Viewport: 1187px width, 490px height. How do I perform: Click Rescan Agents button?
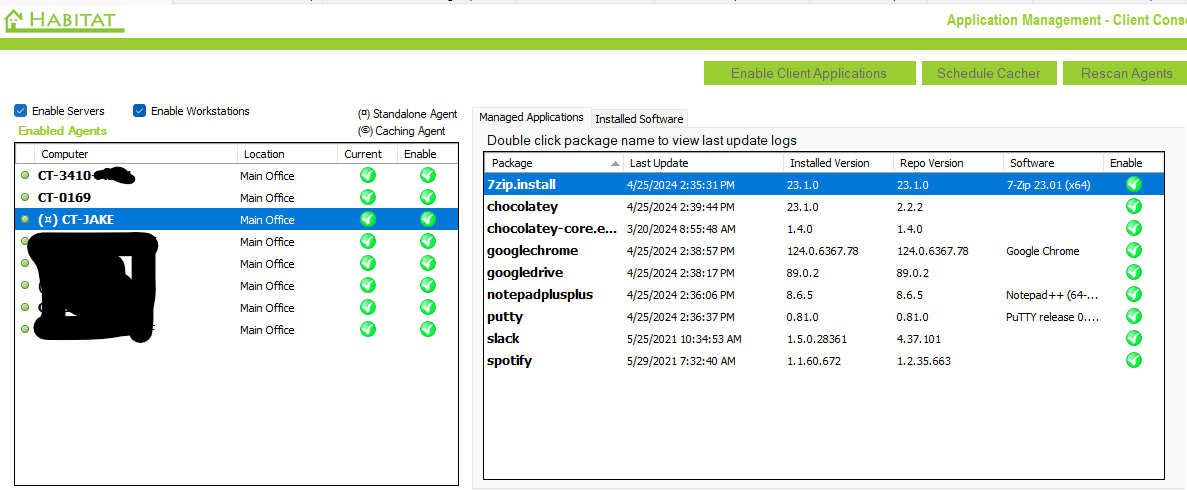tap(1125, 73)
